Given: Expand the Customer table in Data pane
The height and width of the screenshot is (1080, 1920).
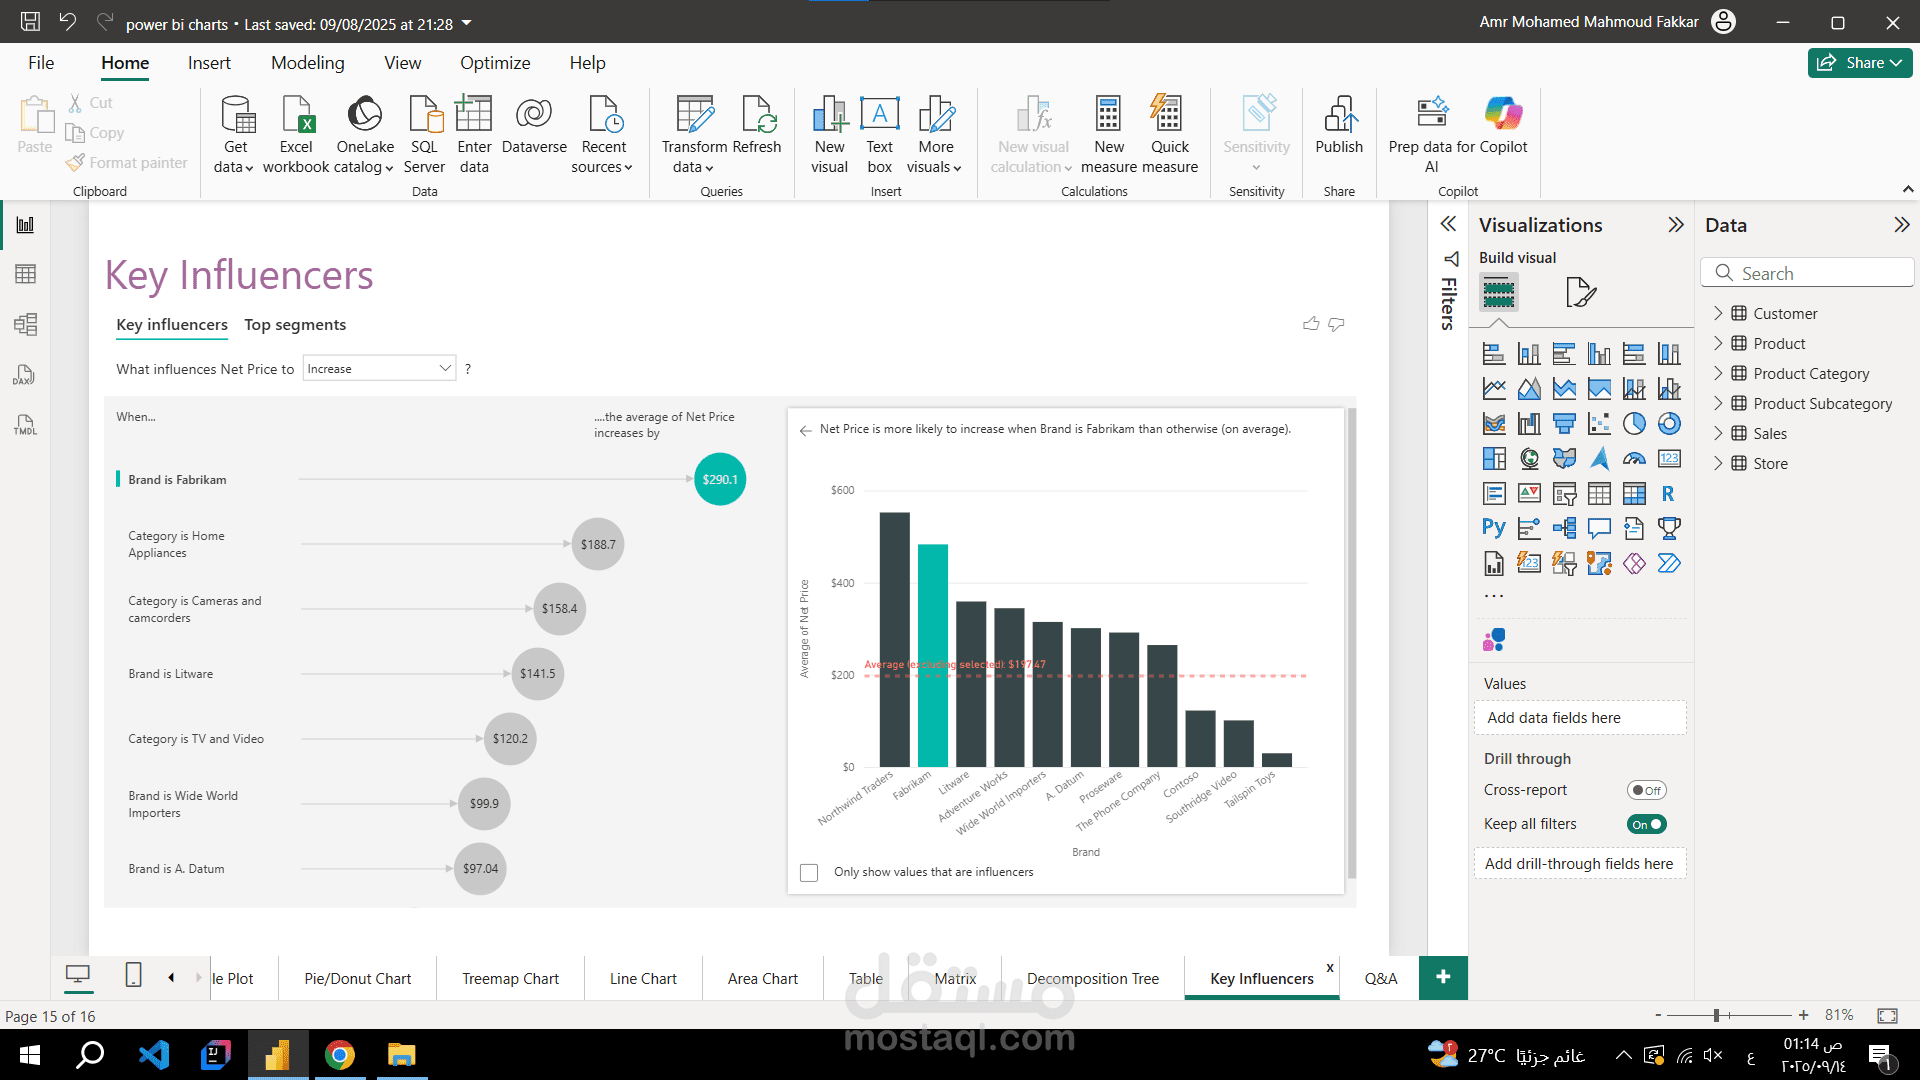Looking at the screenshot, I should click(1718, 313).
